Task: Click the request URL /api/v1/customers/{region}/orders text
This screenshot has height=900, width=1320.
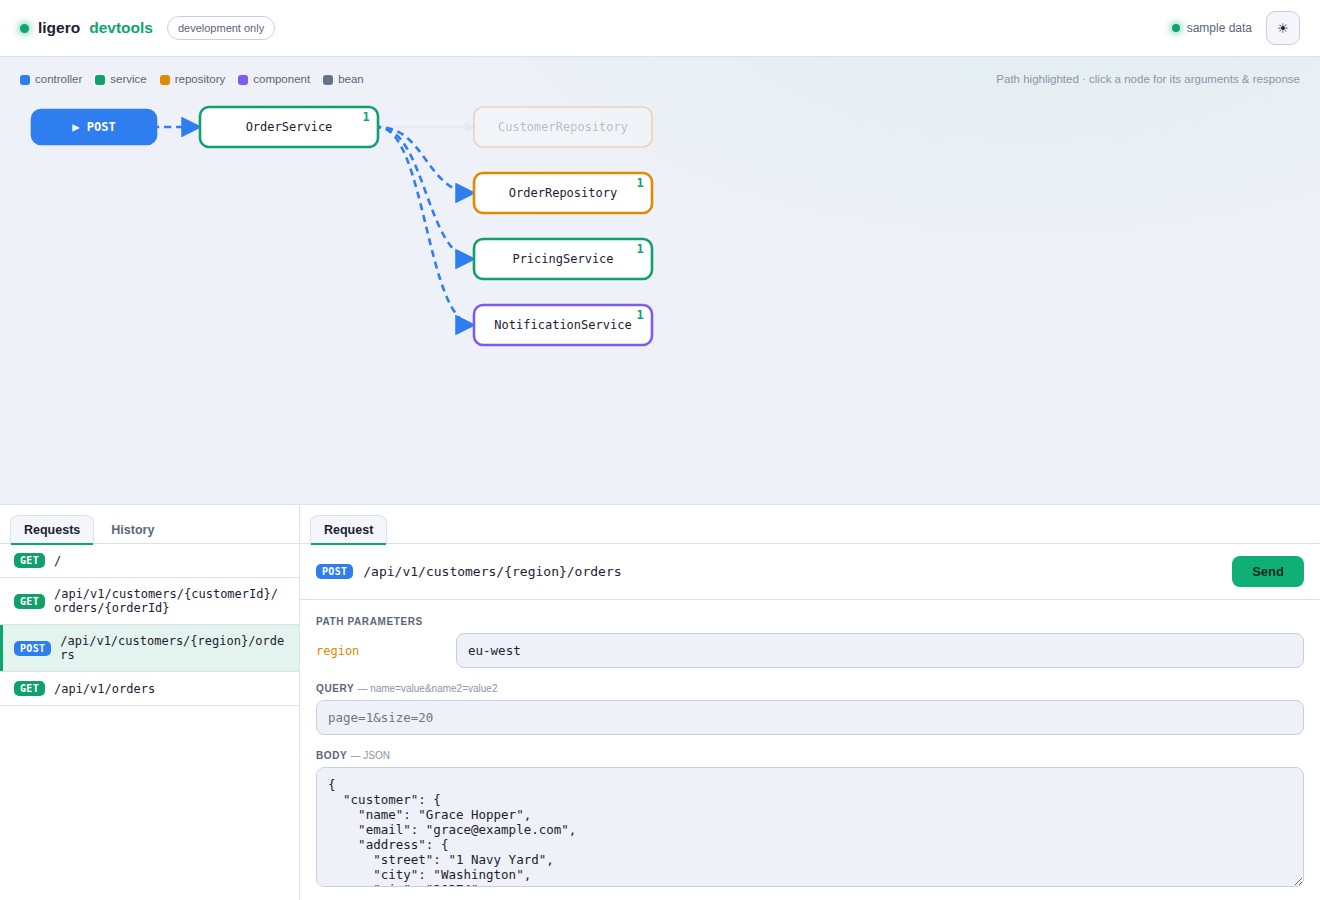Action: pyautogui.click(x=492, y=572)
